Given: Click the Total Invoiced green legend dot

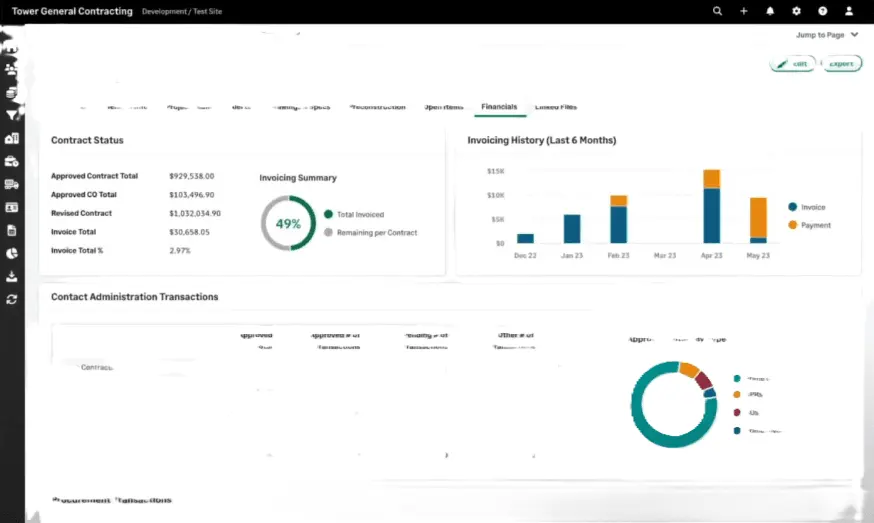Looking at the screenshot, I should coord(328,214).
